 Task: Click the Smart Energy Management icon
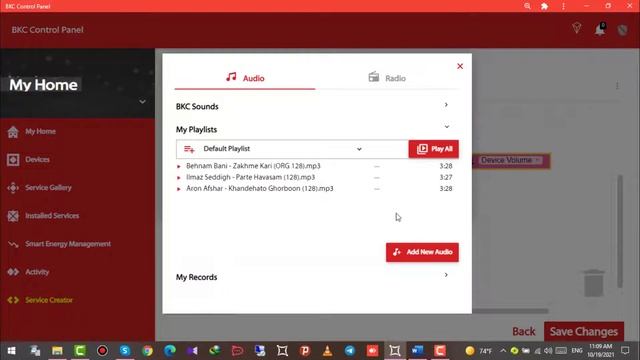(13, 244)
